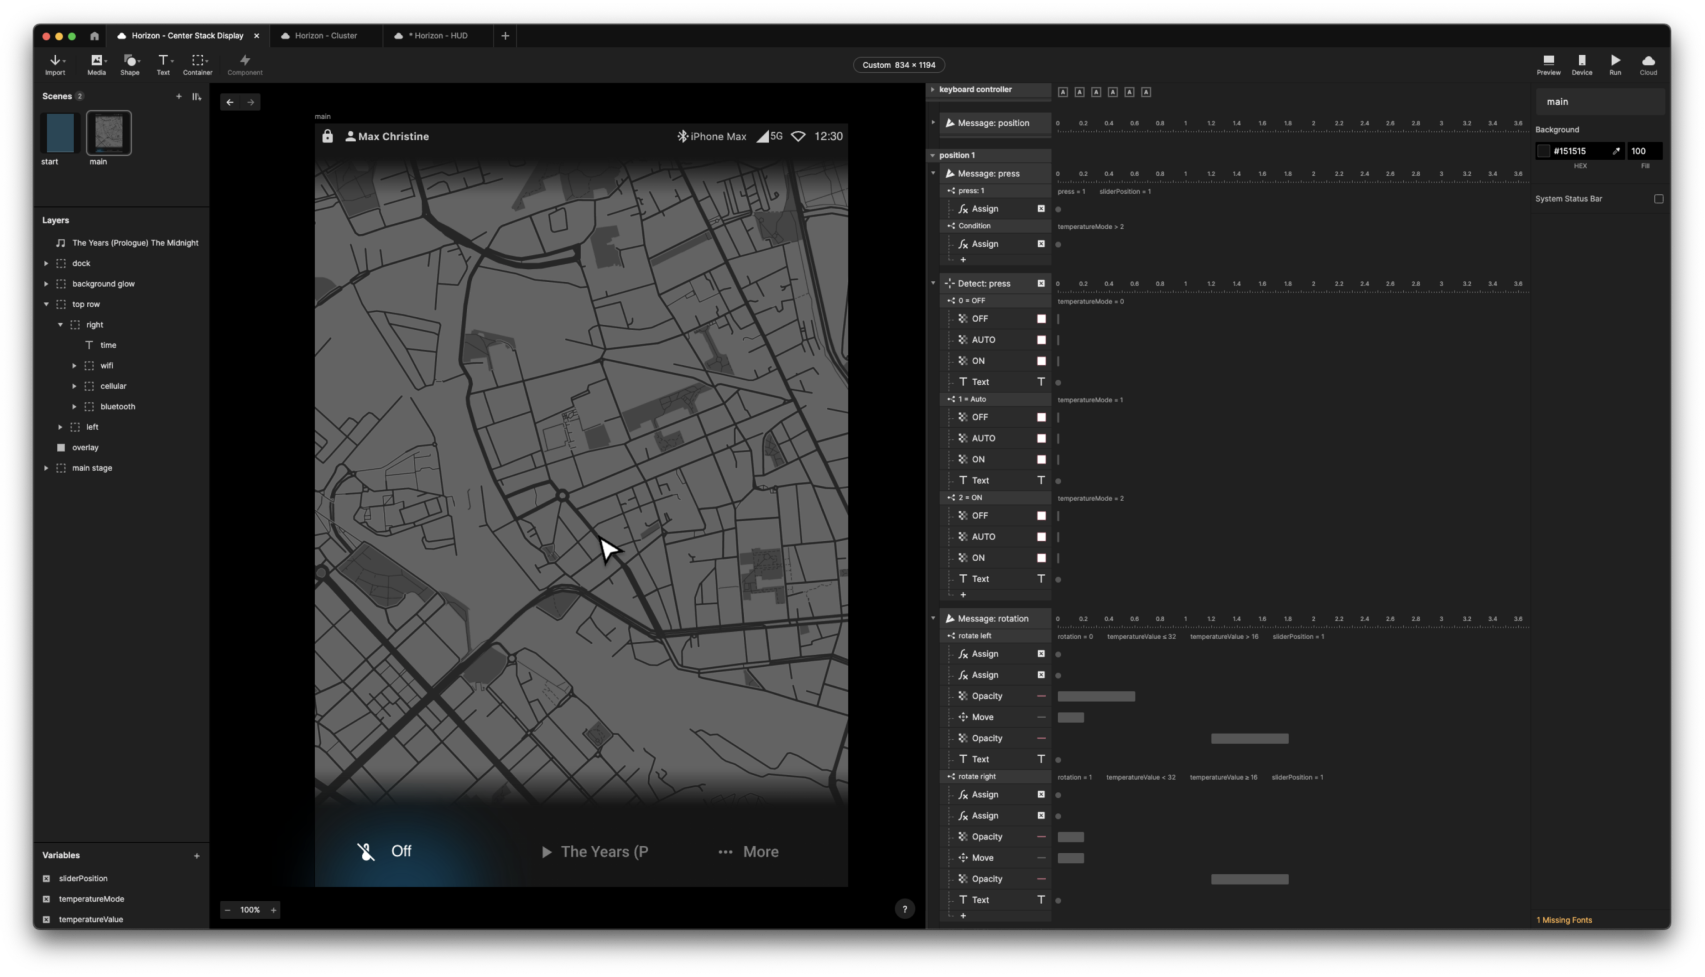Open the Cloud upload icon

1648,61
